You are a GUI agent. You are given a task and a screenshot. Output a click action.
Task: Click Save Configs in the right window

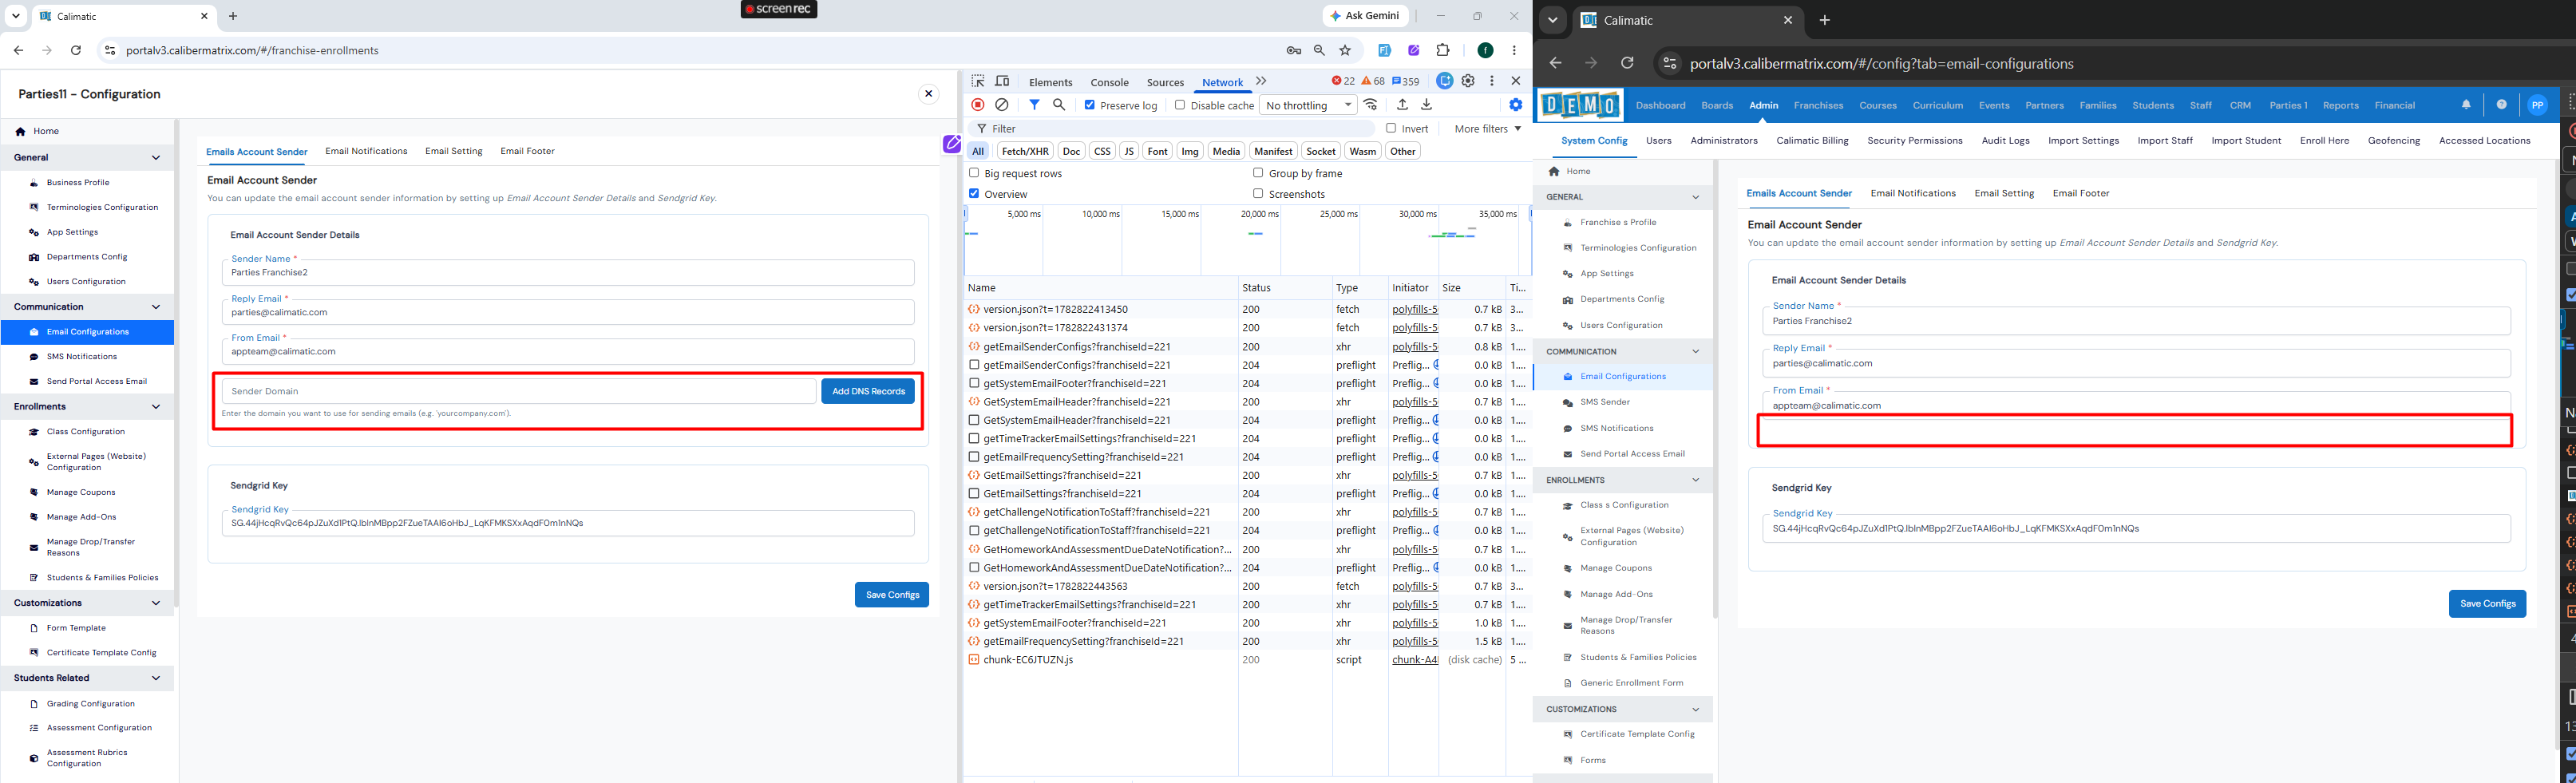(2487, 604)
